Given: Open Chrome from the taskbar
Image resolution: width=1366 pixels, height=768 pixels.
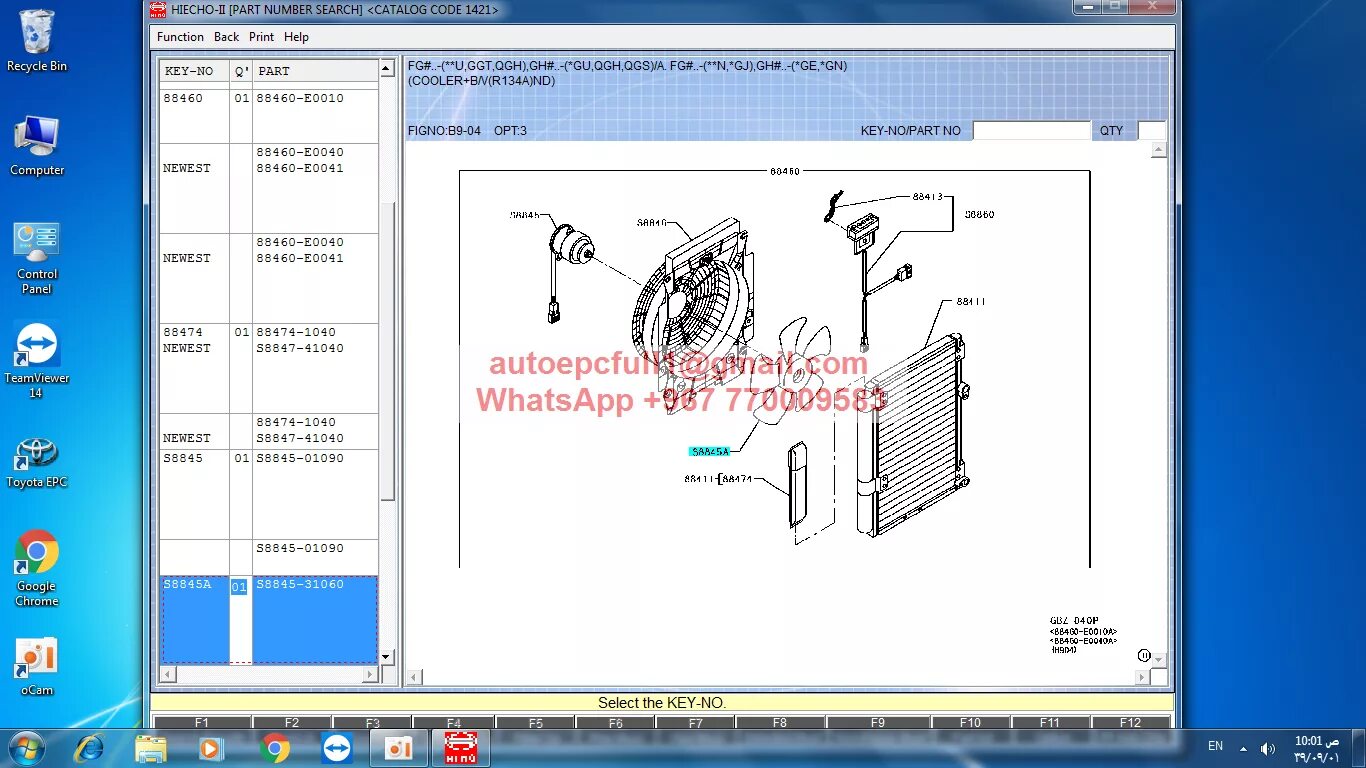Looking at the screenshot, I should [275, 748].
